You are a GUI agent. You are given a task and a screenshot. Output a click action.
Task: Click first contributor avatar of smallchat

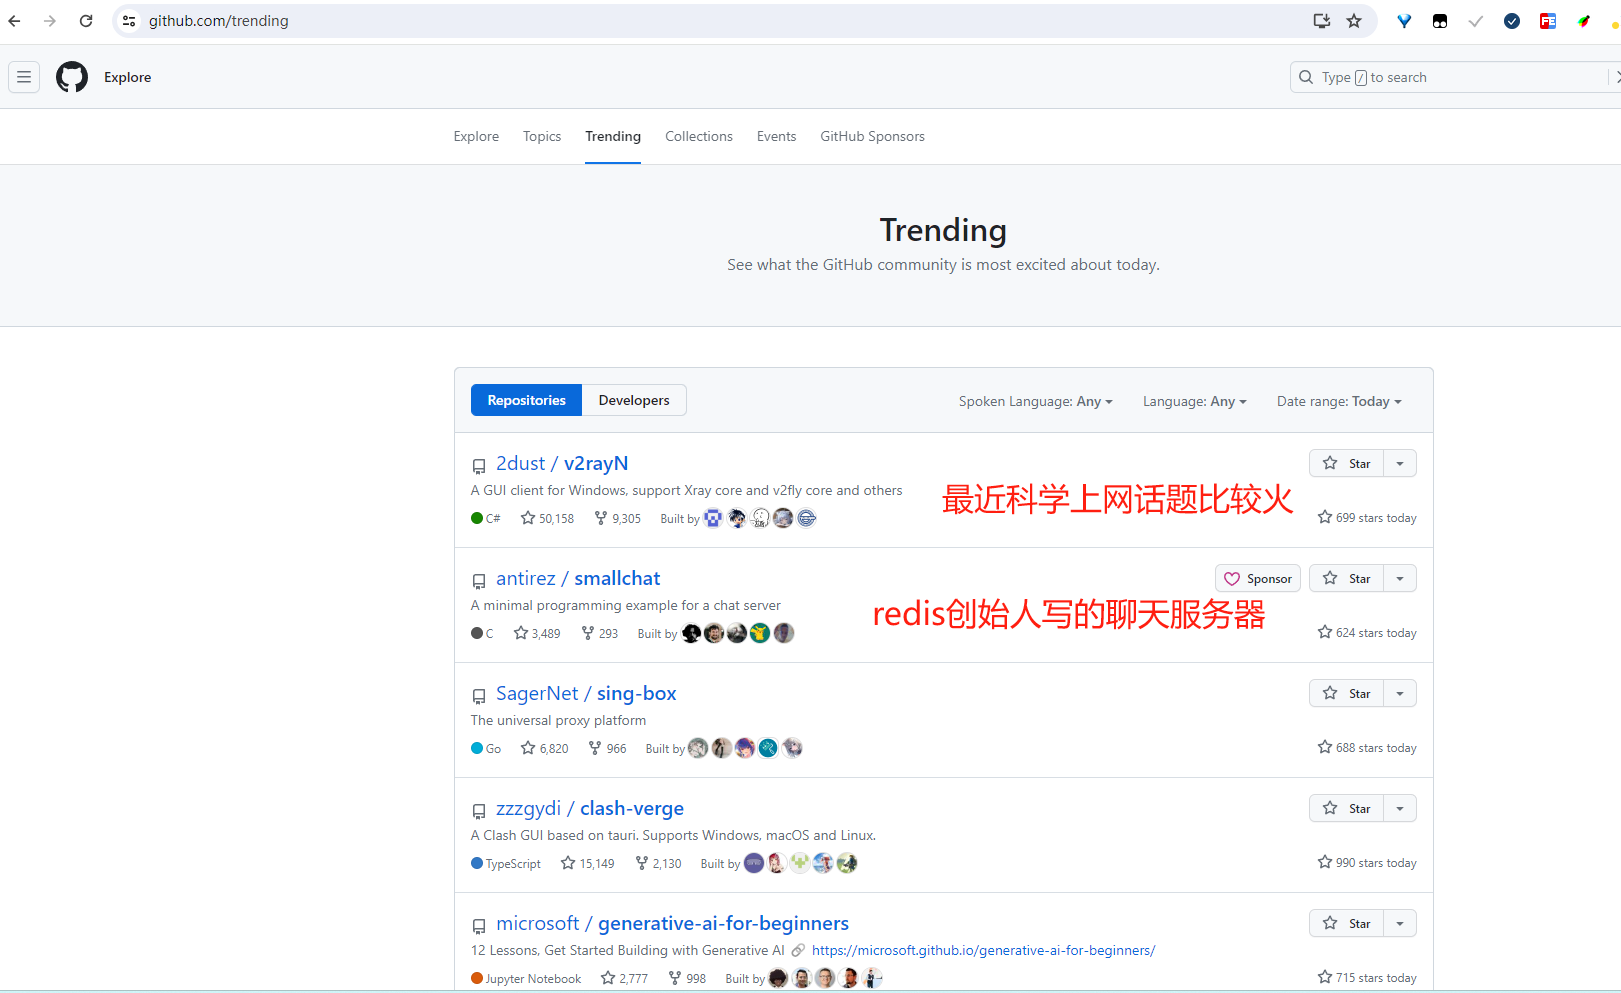point(691,633)
